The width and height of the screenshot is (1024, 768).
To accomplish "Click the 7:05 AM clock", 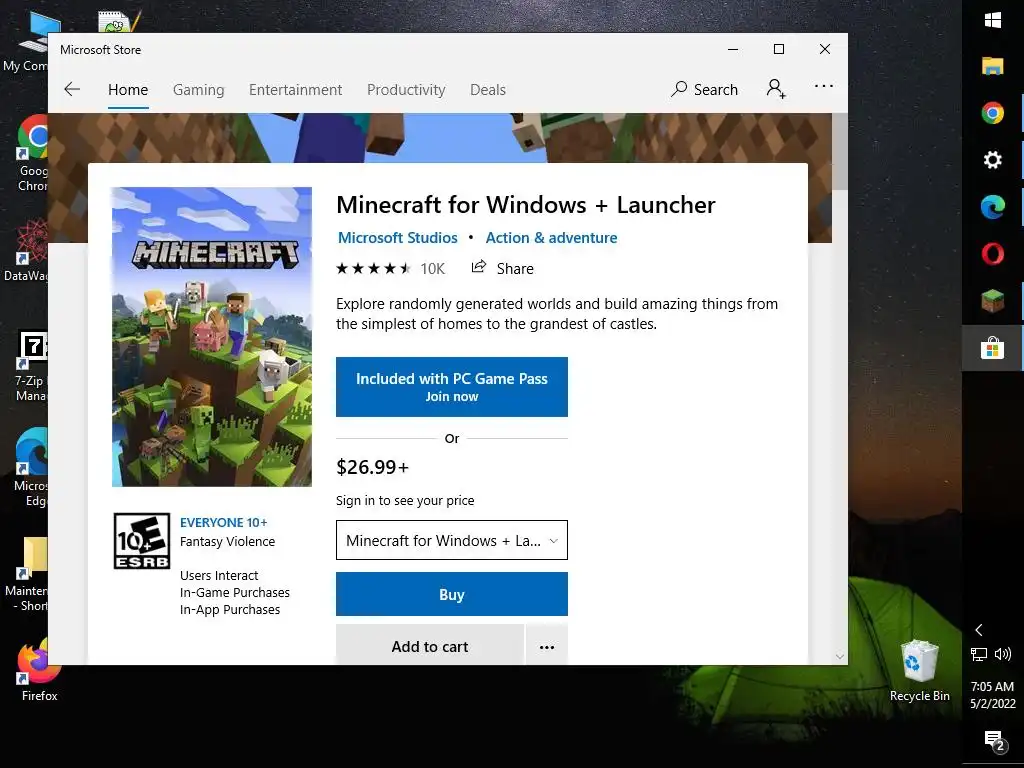I will pos(992,686).
